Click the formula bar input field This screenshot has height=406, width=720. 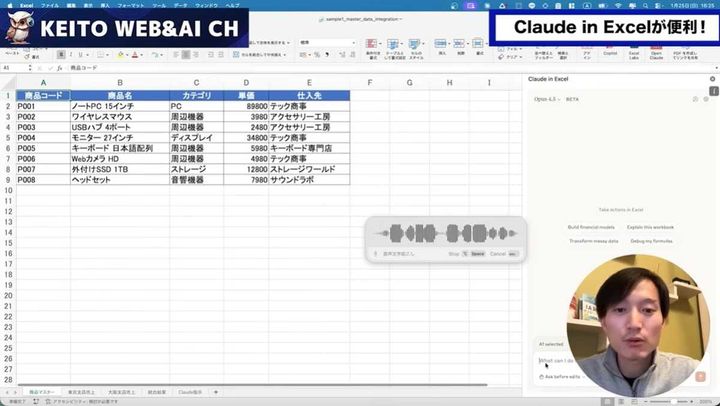point(390,68)
